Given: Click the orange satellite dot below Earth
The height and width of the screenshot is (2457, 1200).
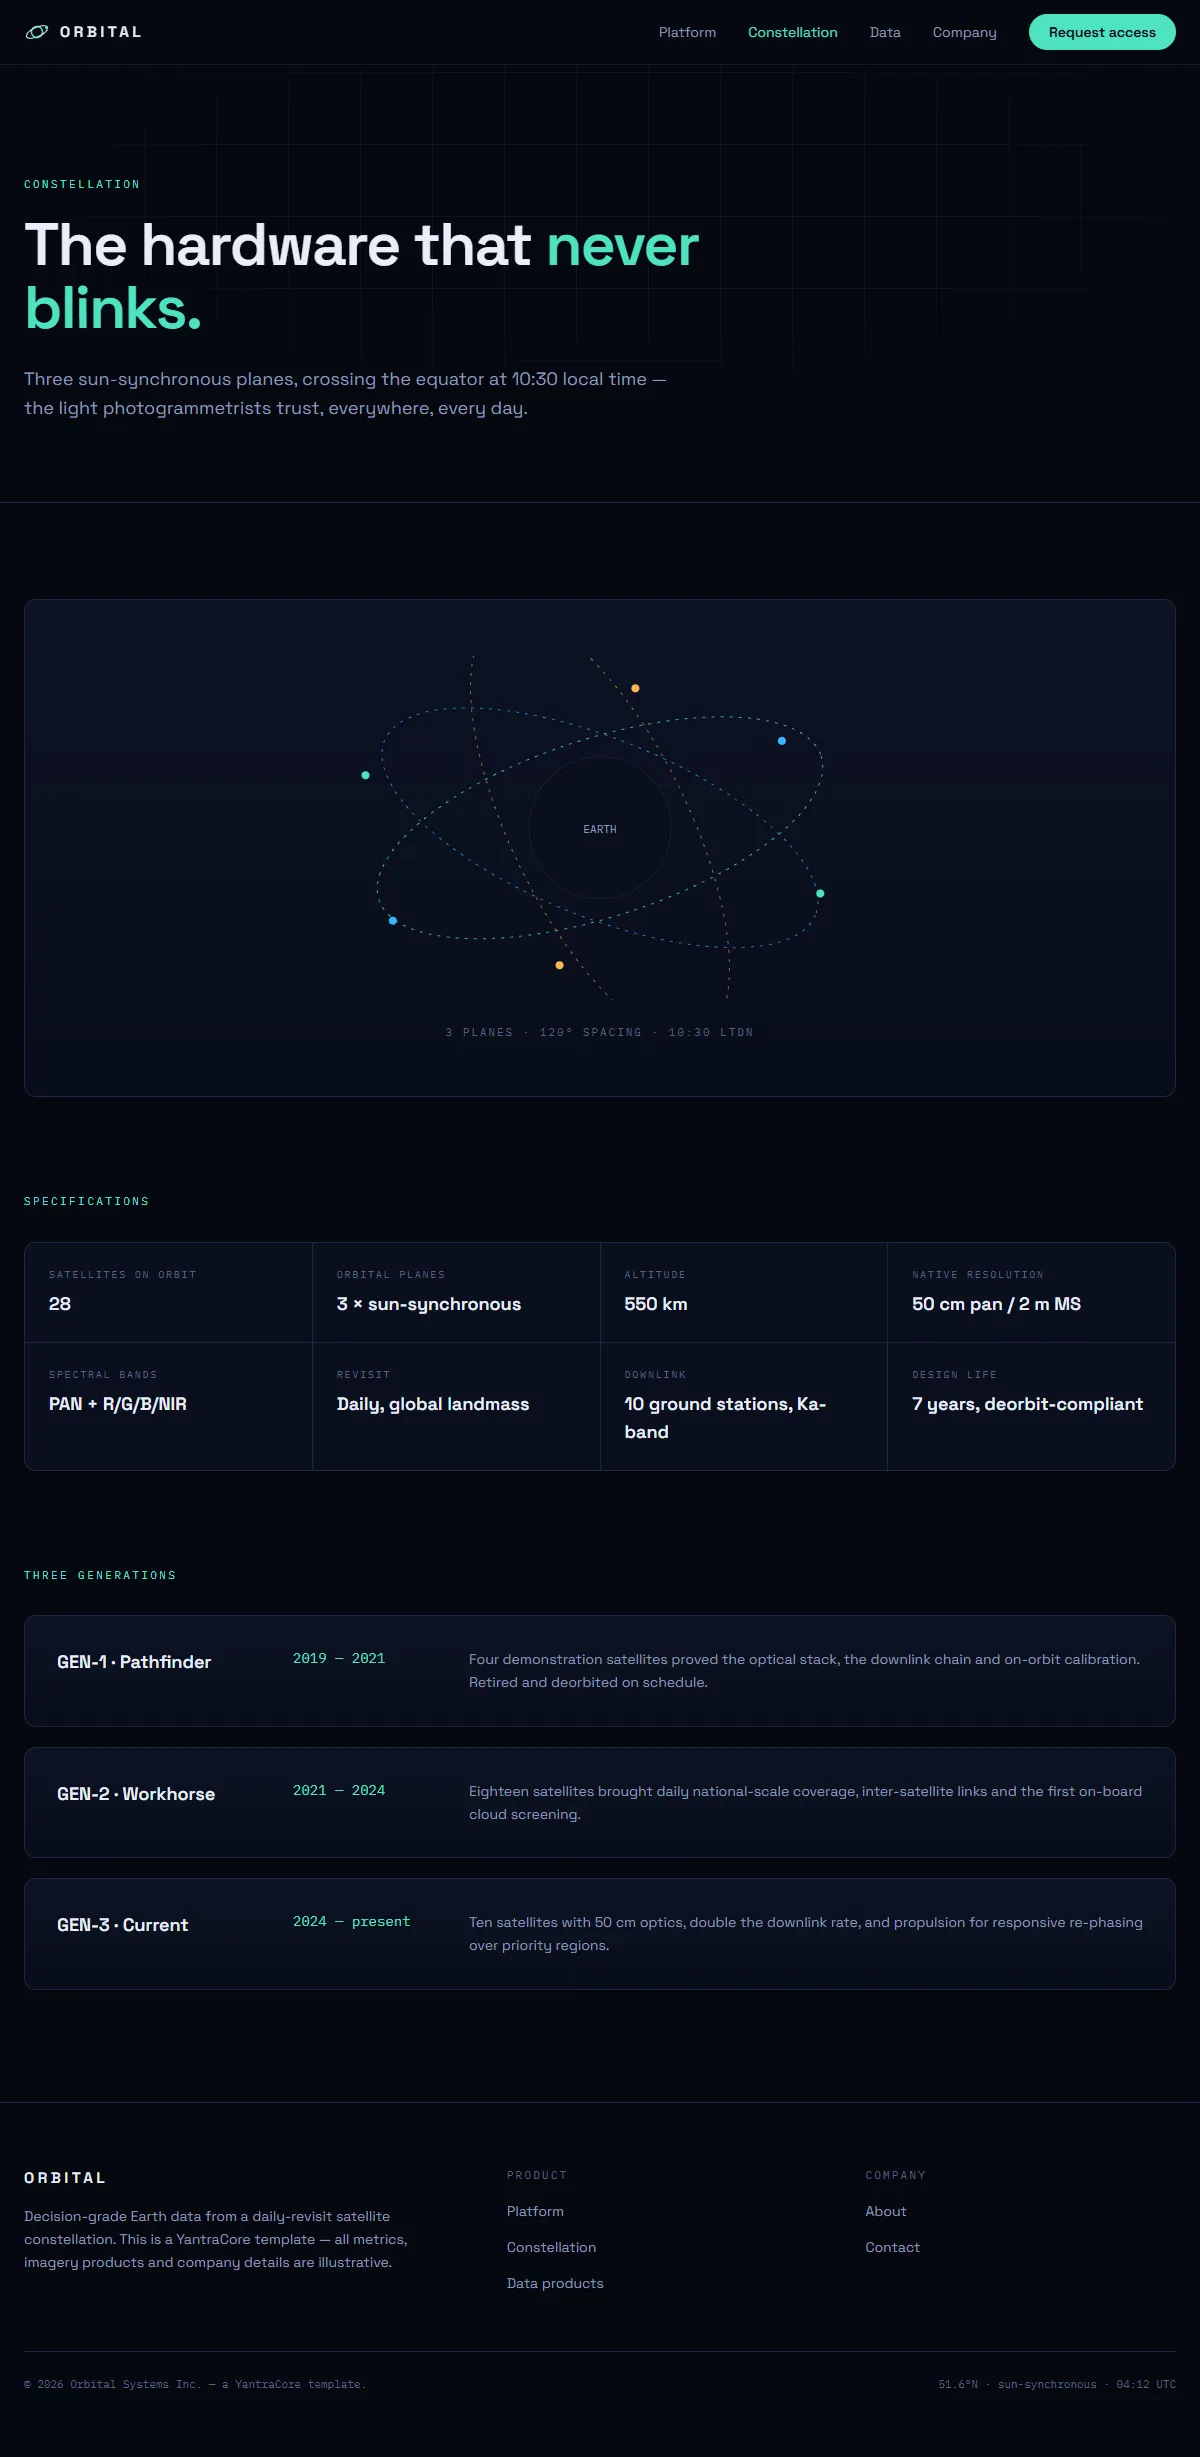Looking at the screenshot, I should click(559, 965).
